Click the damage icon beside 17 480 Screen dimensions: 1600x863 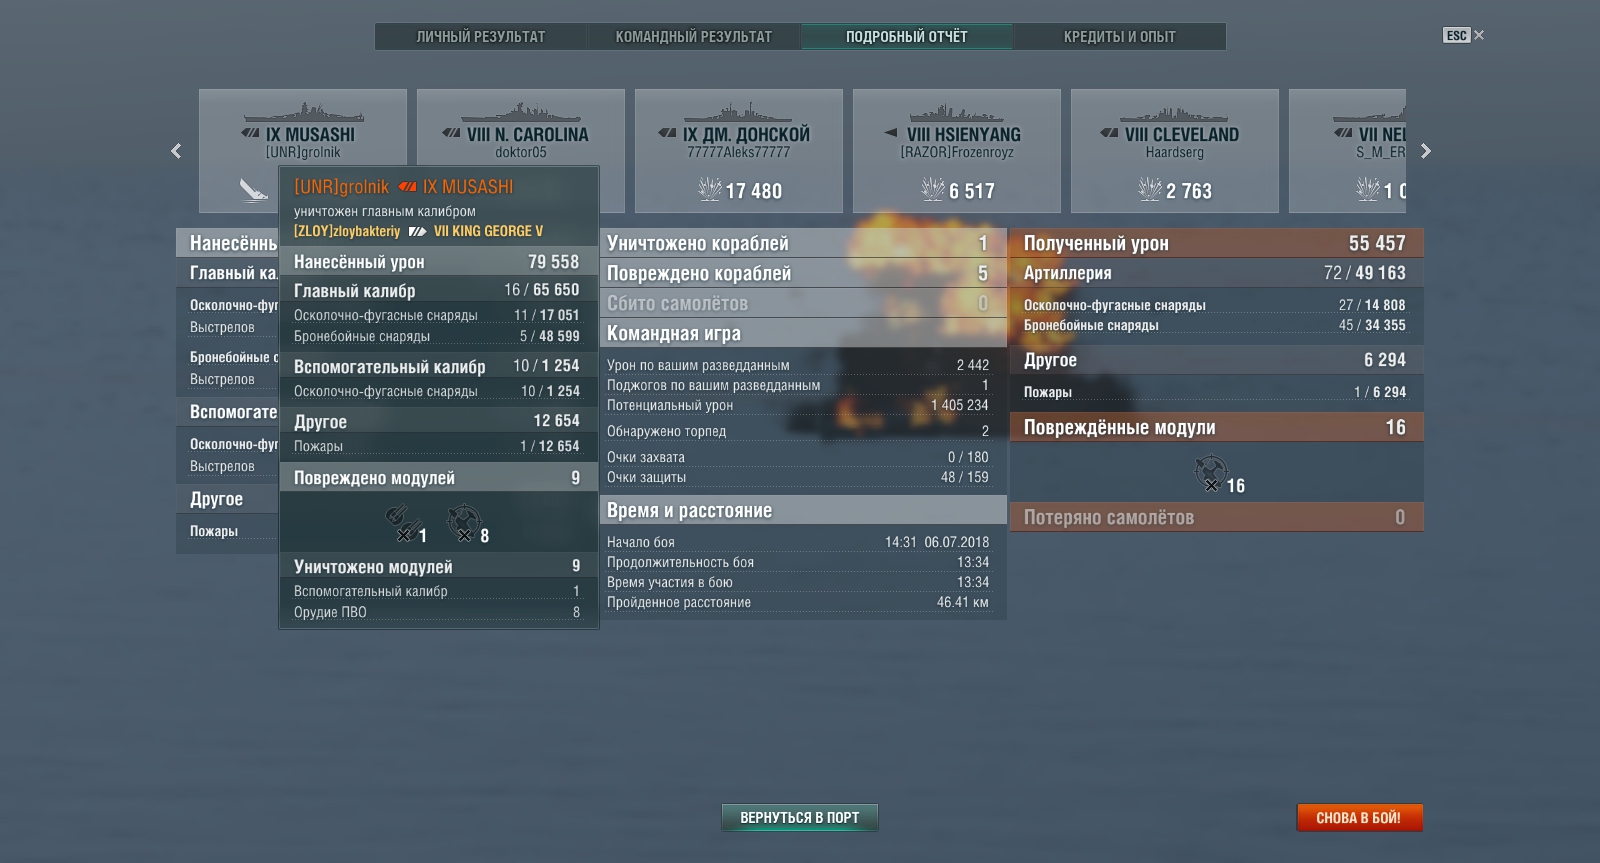click(x=709, y=189)
